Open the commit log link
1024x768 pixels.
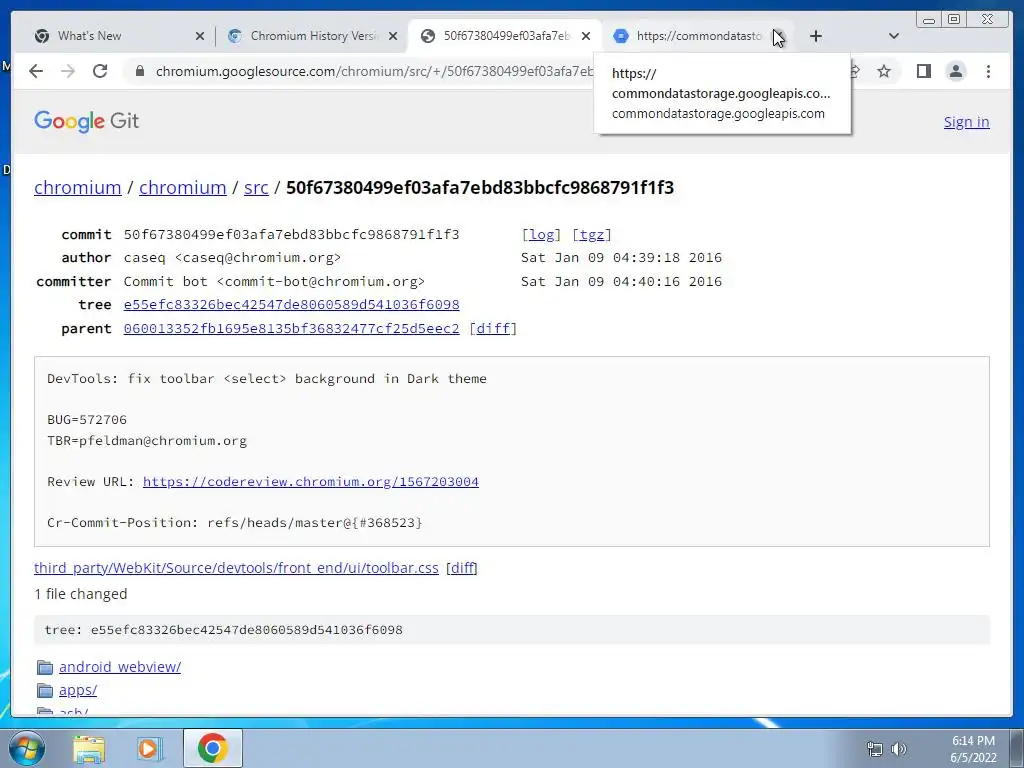coord(541,234)
